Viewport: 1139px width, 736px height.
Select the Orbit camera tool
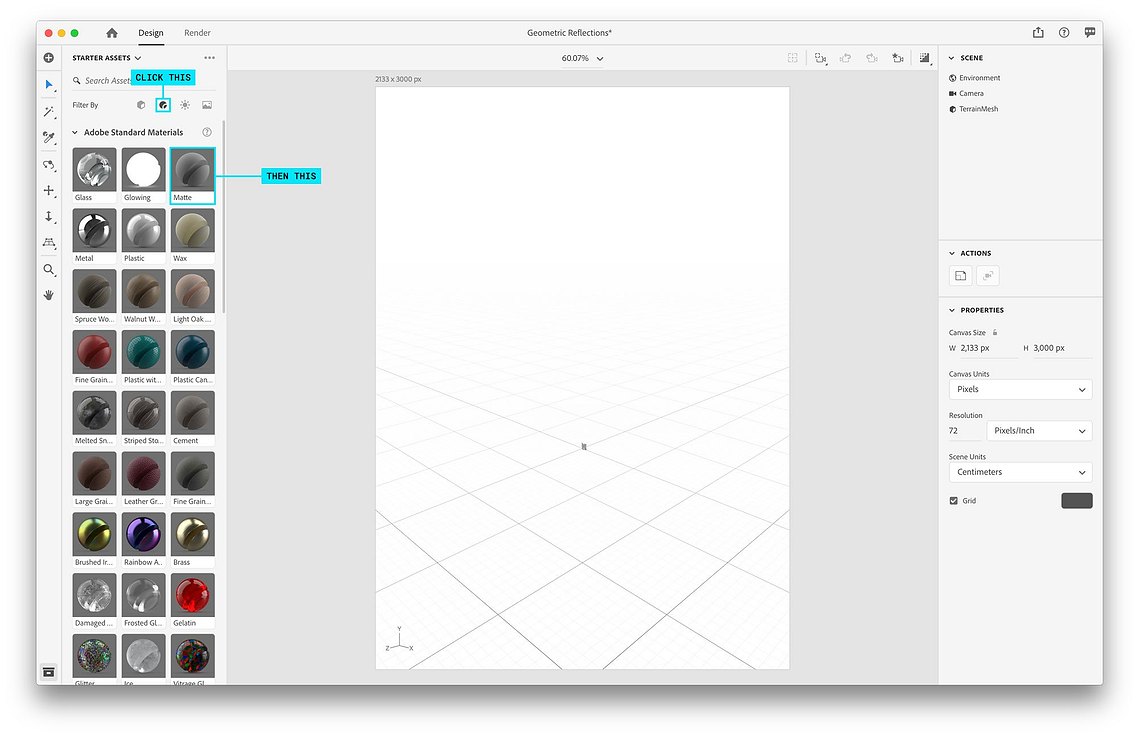pyautogui.click(x=49, y=165)
